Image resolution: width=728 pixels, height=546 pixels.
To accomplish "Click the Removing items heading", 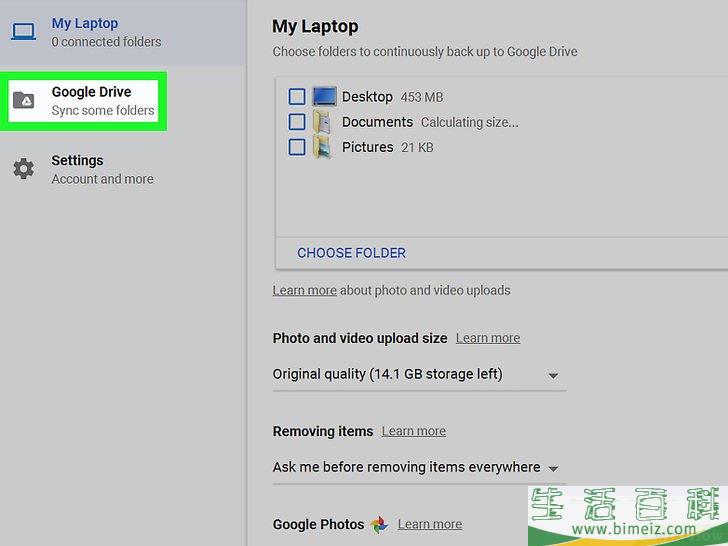I will (323, 432).
